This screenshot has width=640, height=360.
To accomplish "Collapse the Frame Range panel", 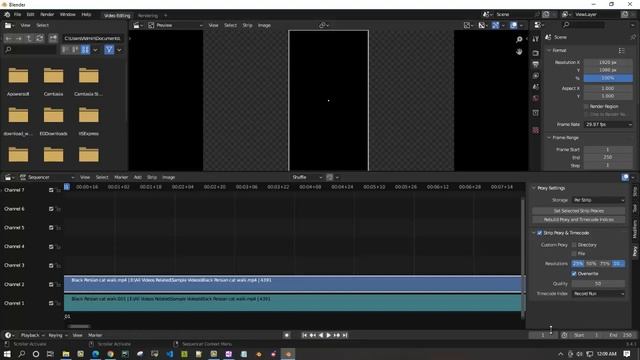I will click(549, 138).
